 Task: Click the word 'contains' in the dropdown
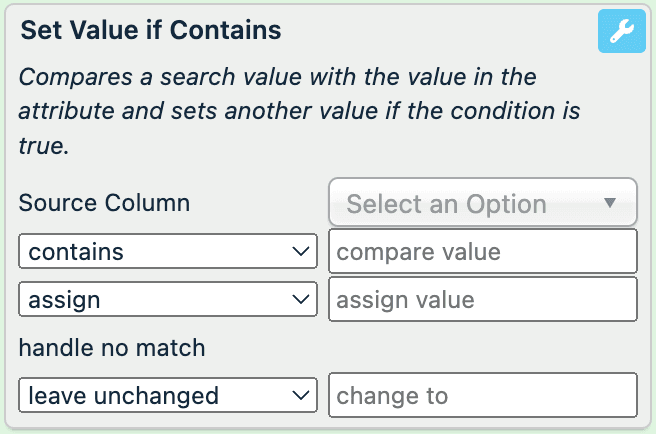[x=76, y=252]
